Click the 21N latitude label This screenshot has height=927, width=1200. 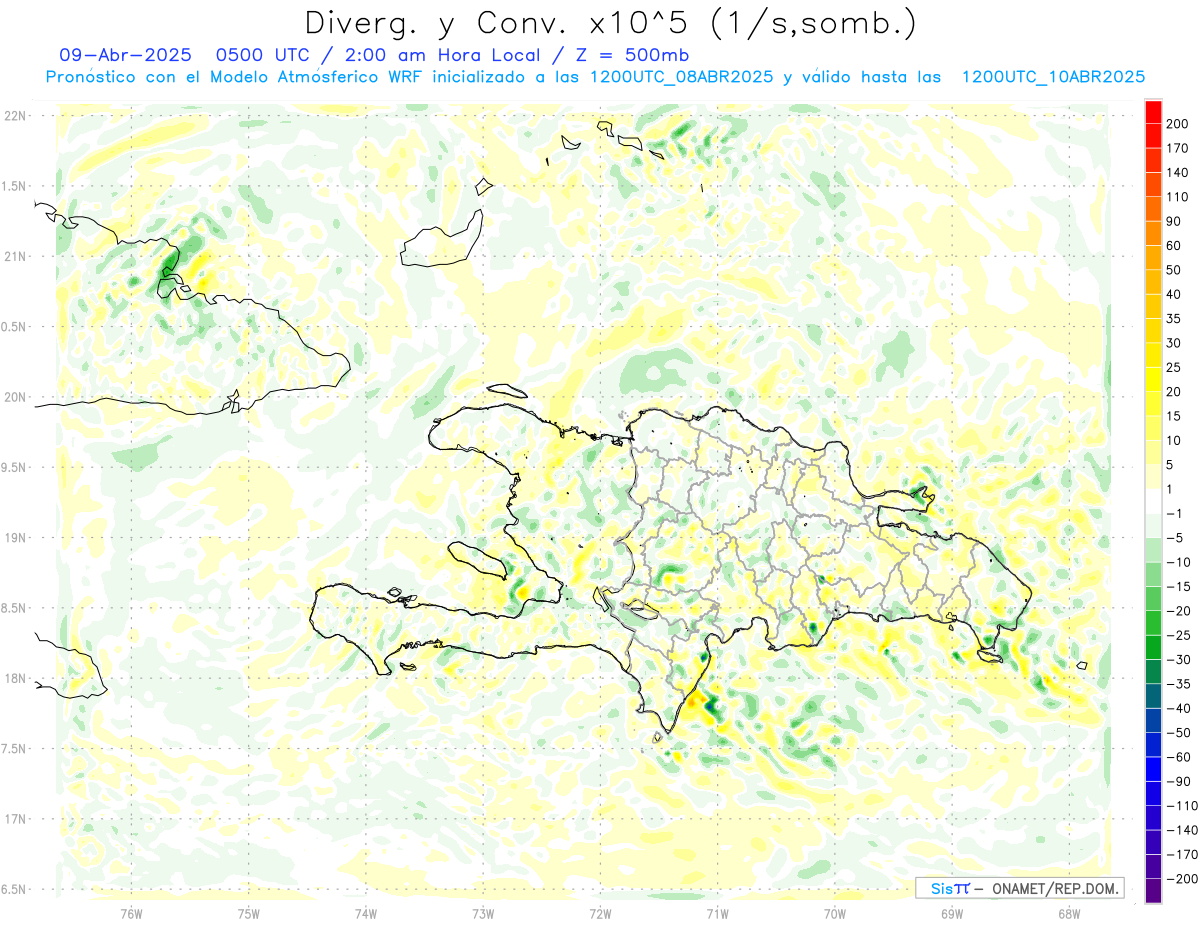pos(14,256)
